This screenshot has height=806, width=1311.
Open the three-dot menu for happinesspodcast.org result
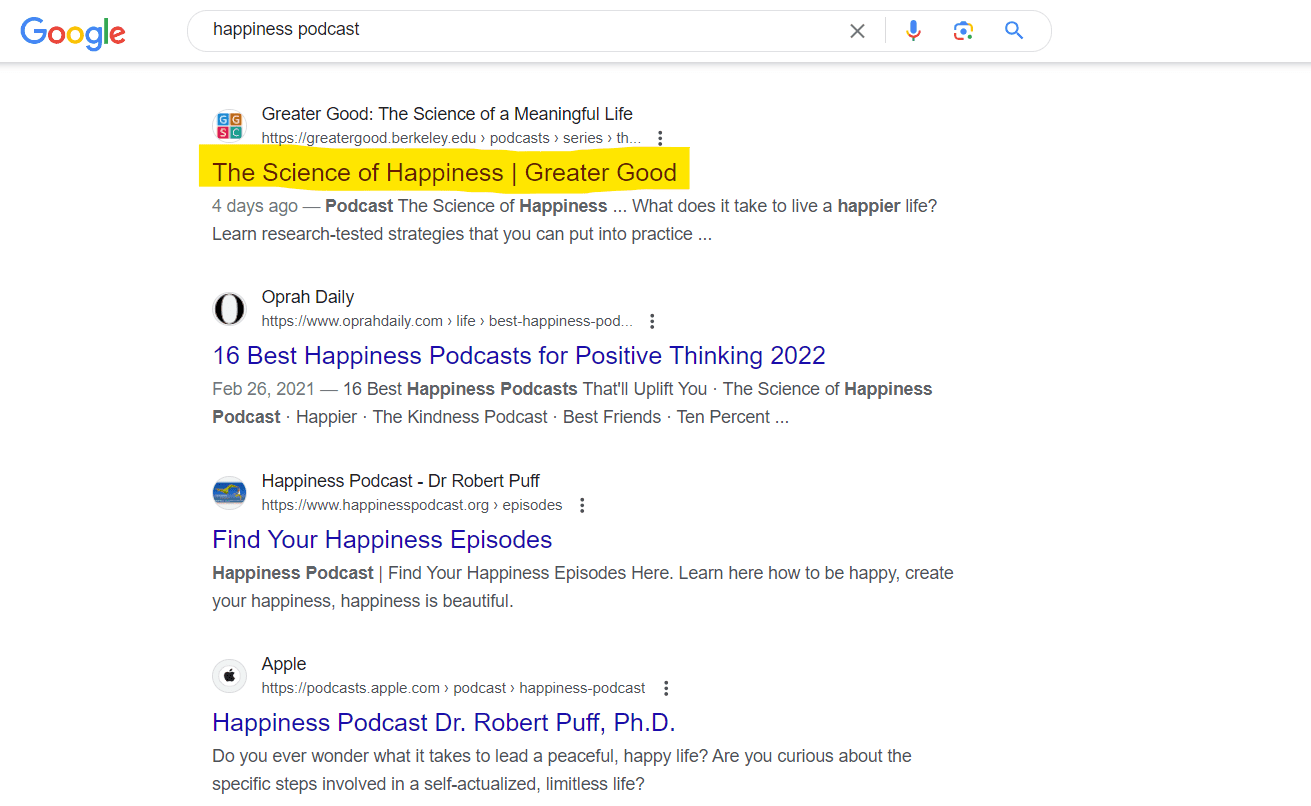point(582,505)
